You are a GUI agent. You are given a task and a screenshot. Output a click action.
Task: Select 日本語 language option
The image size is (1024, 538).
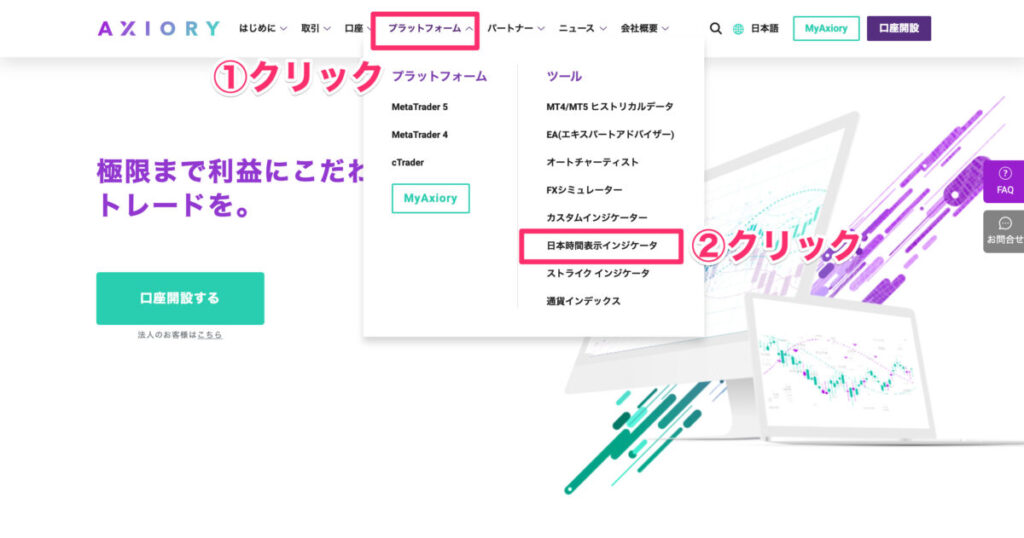[764, 29]
